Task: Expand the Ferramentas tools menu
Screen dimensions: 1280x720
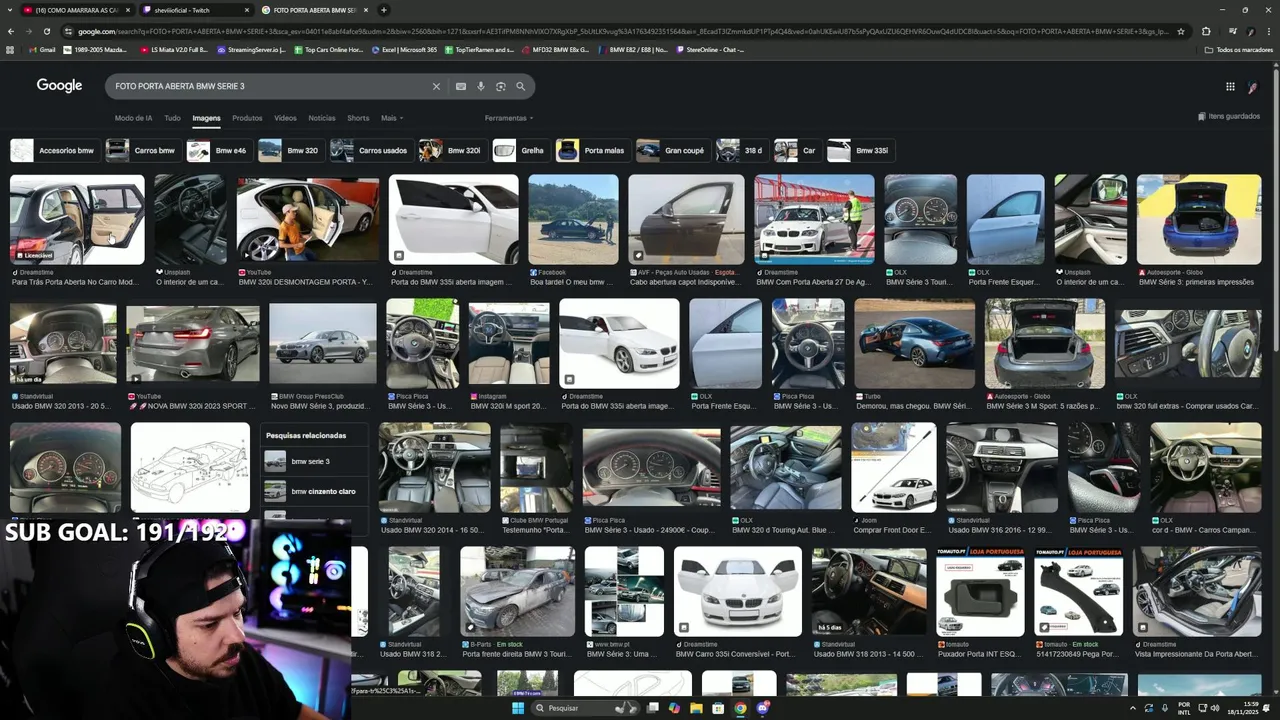Action: [509, 118]
